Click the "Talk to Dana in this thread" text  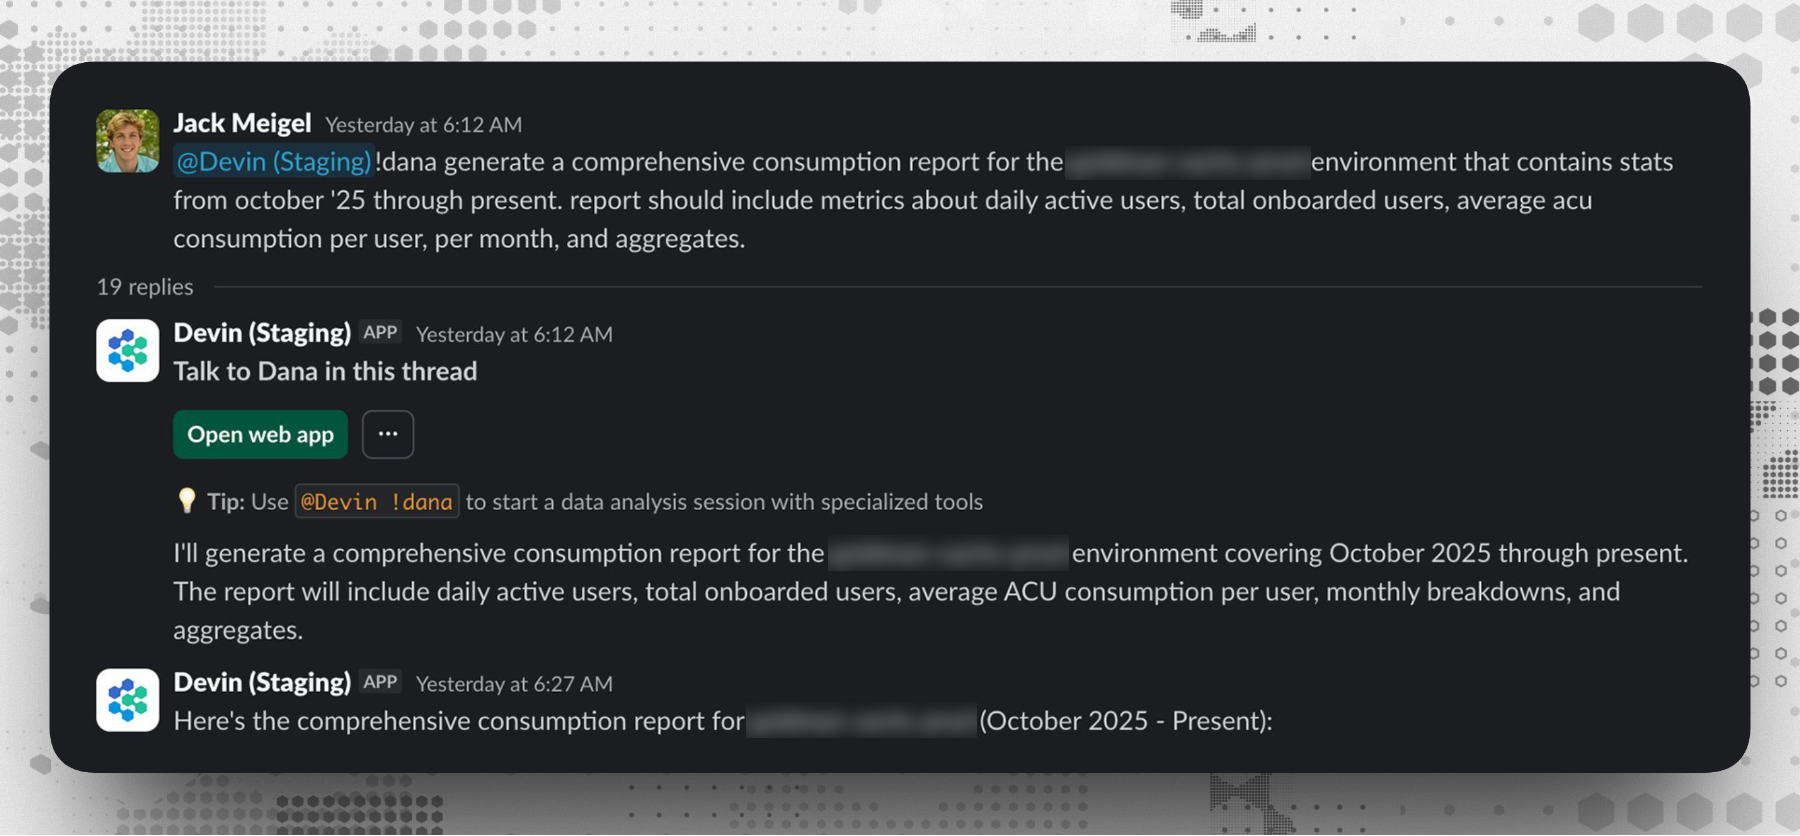[x=325, y=372]
